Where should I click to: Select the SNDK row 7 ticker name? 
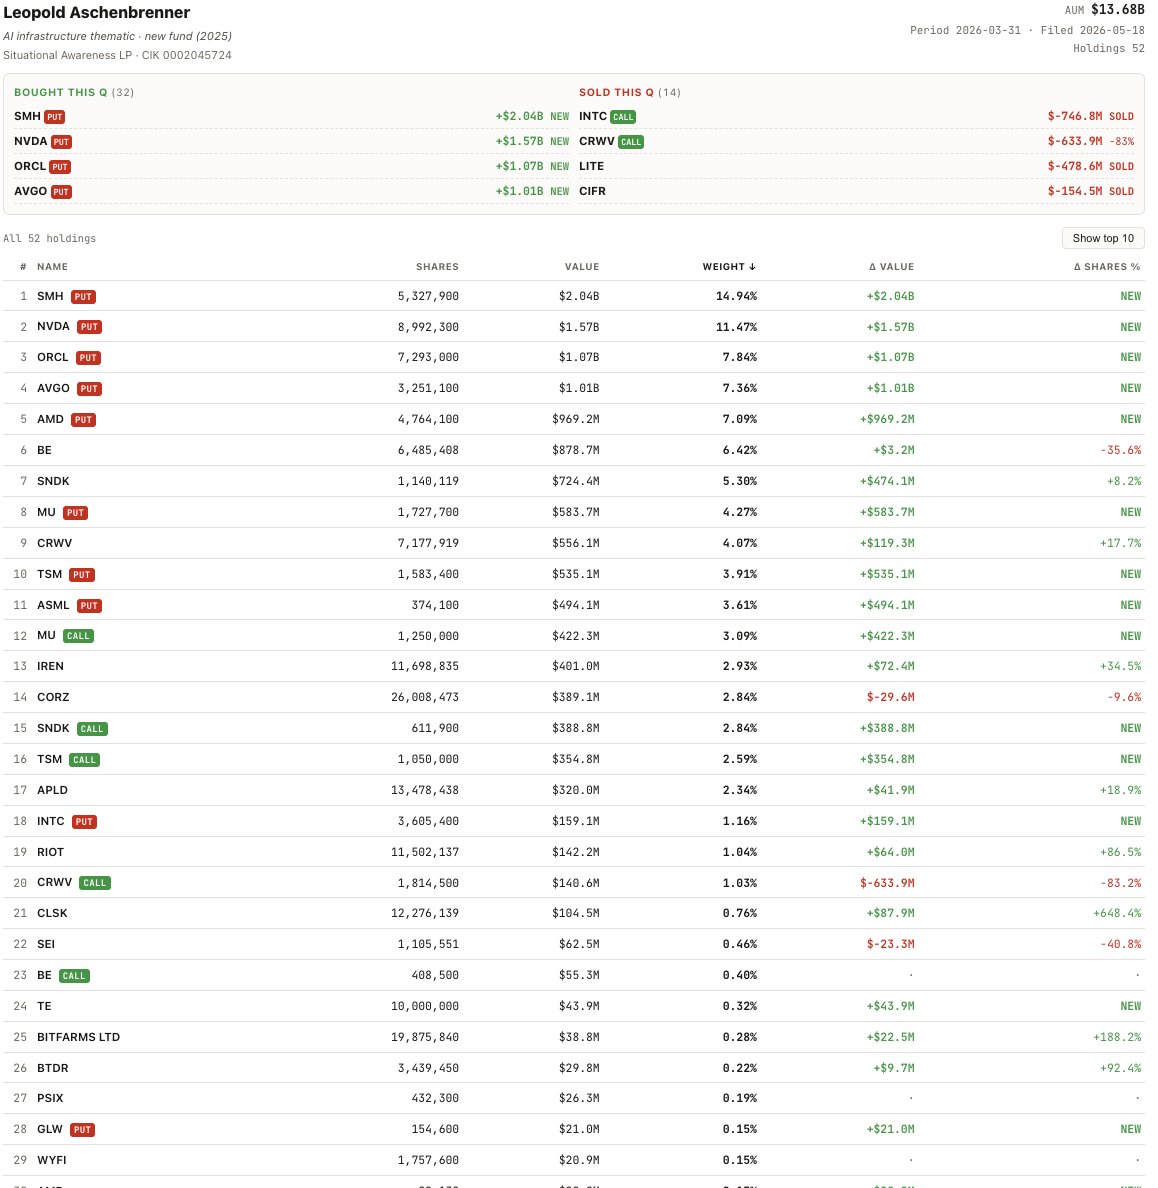[53, 481]
